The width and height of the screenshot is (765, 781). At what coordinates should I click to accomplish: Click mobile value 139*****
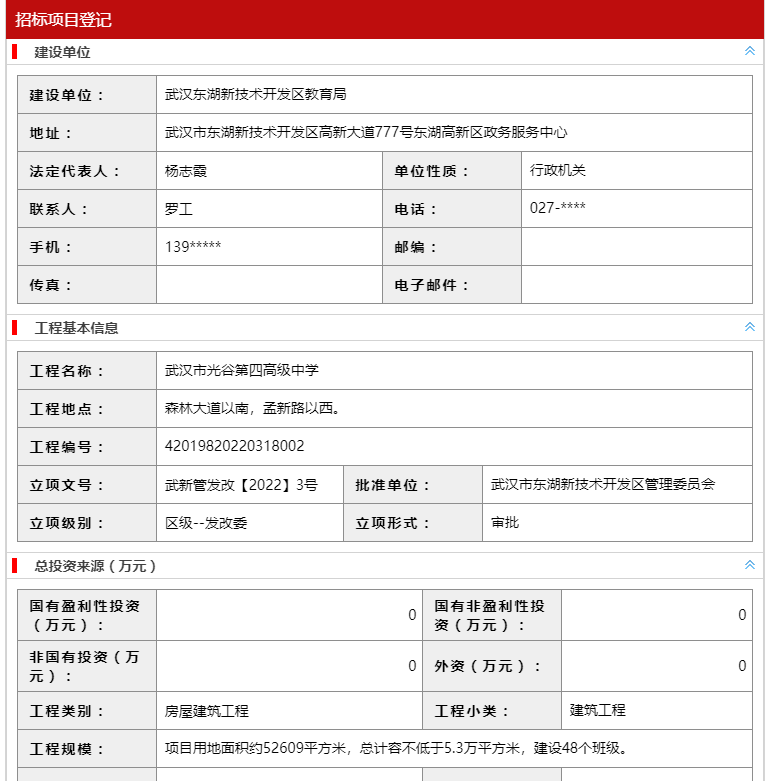(x=193, y=246)
